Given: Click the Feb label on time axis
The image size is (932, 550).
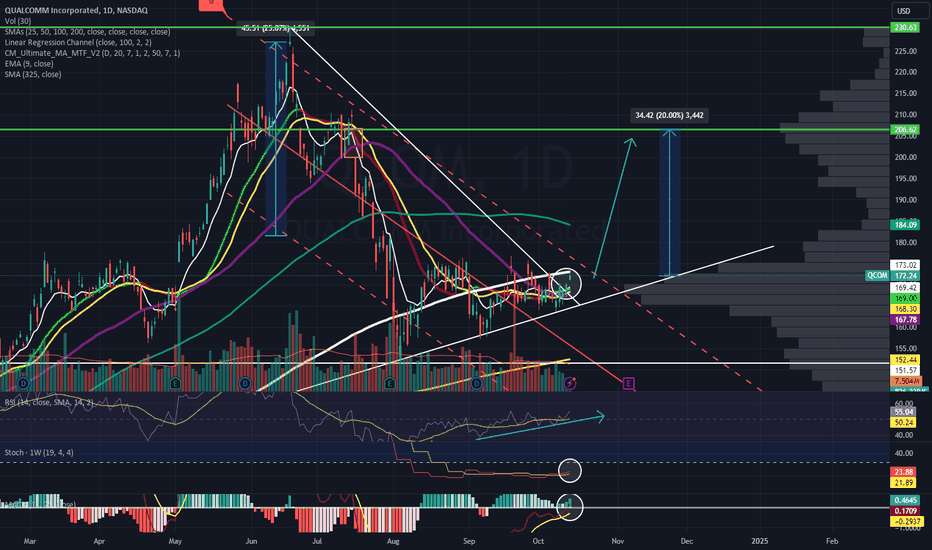Looking at the screenshot, I should coord(832,541).
